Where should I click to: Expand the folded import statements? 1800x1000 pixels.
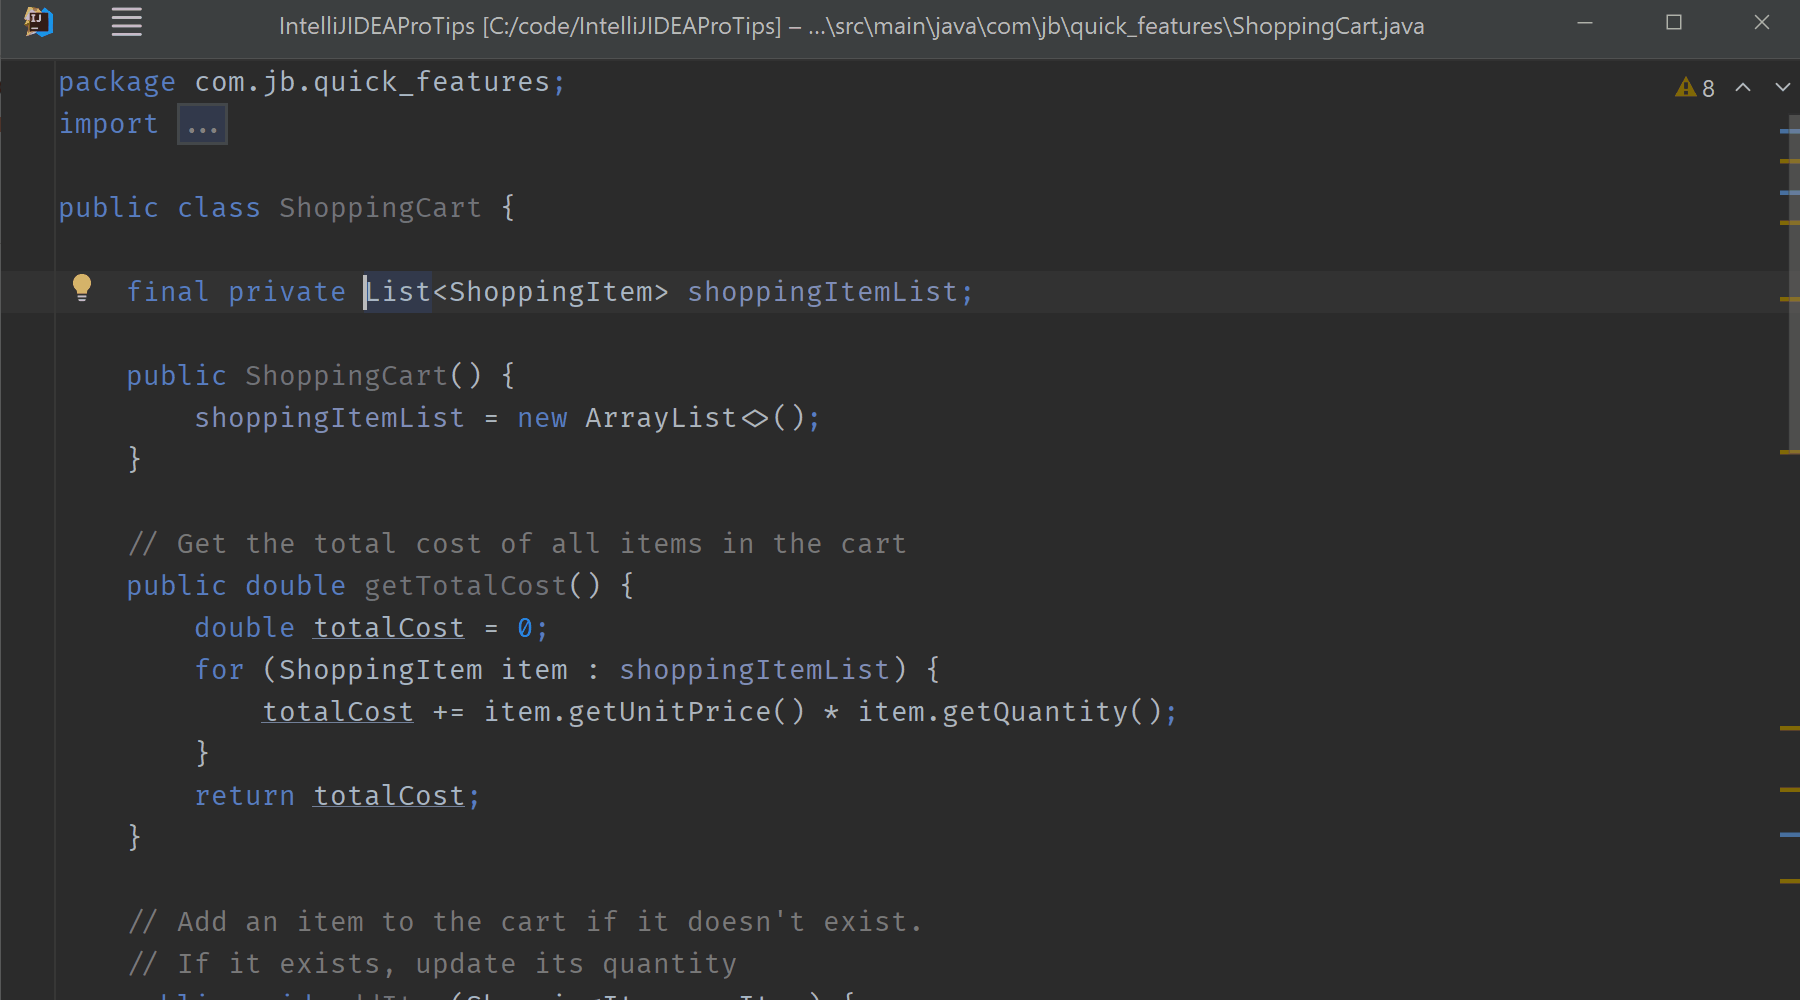click(202, 125)
